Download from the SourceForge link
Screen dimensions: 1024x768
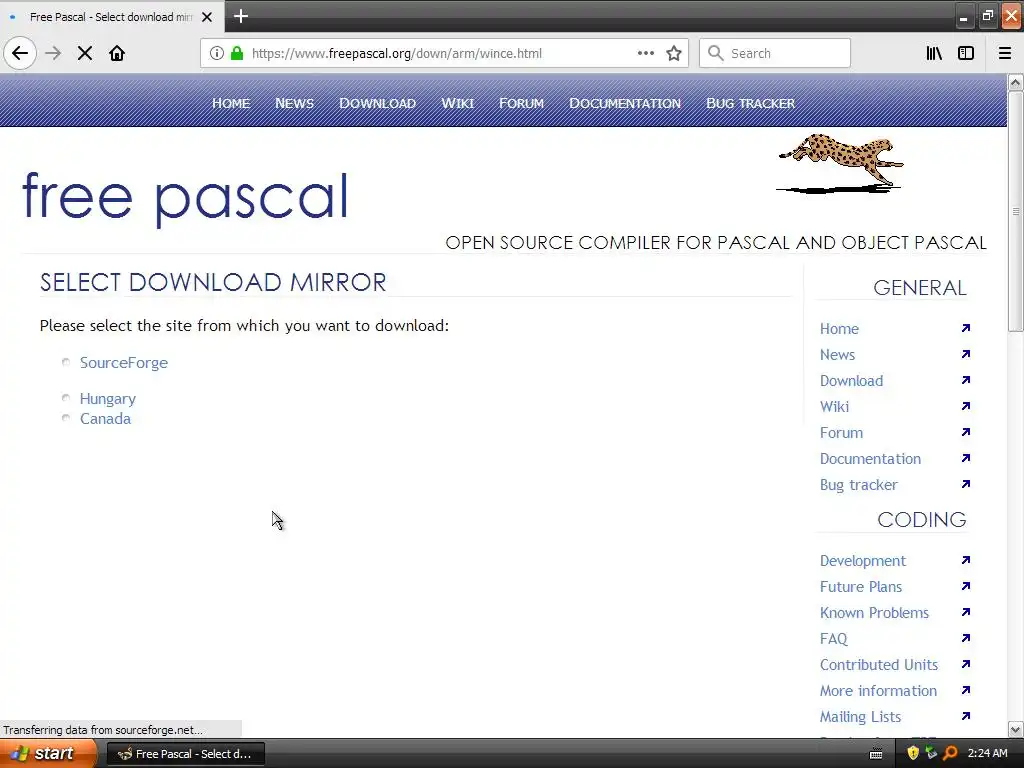123,362
